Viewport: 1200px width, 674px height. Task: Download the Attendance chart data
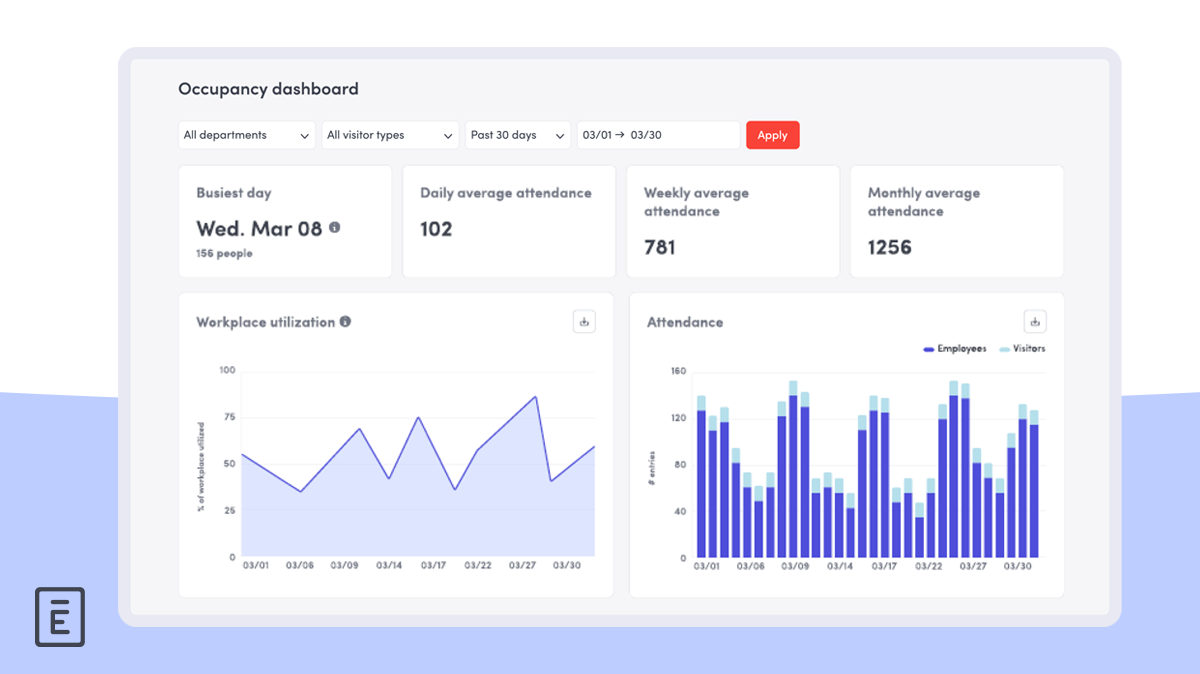click(1035, 321)
